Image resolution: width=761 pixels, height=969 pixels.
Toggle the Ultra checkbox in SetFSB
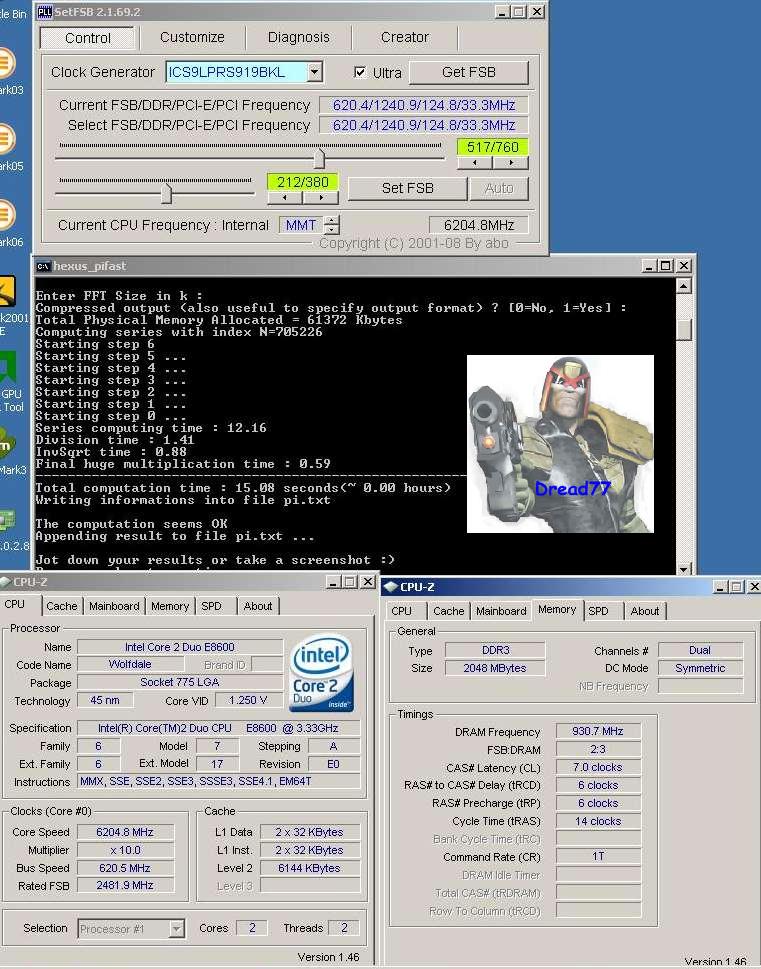360,72
